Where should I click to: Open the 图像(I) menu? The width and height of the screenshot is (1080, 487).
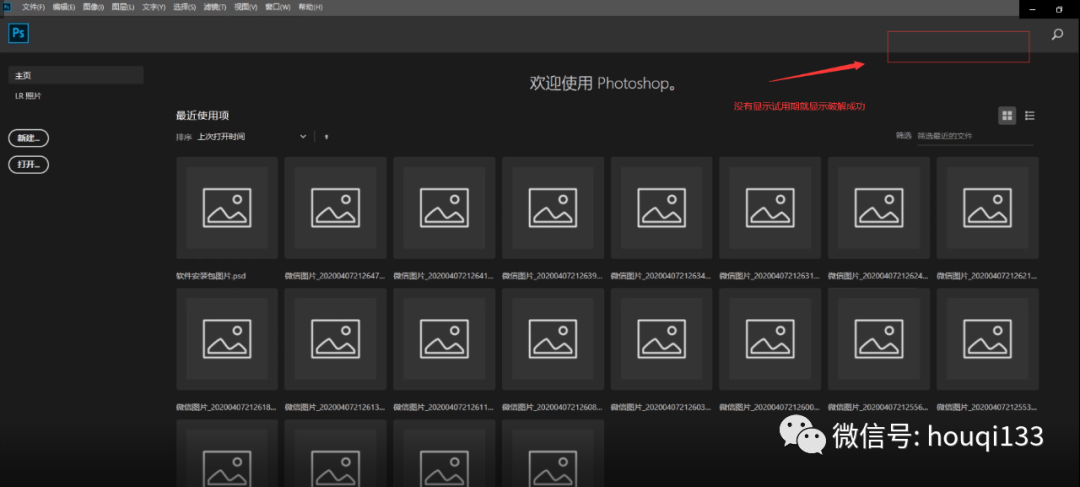pos(93,7)
